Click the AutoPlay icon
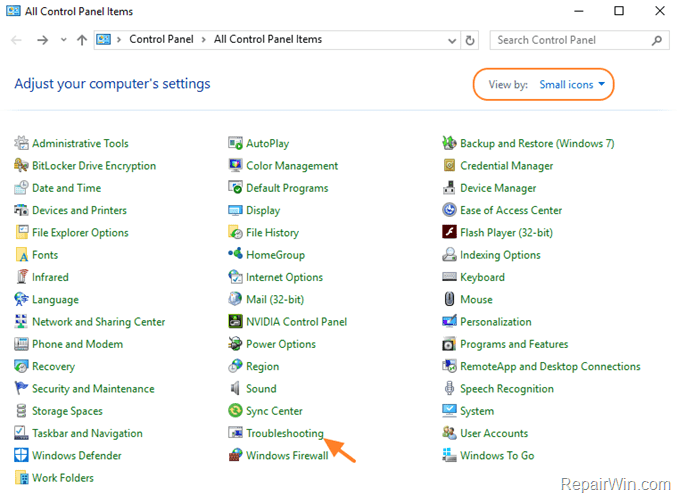This screenshot has width=677, height=495. pos(235,143)
